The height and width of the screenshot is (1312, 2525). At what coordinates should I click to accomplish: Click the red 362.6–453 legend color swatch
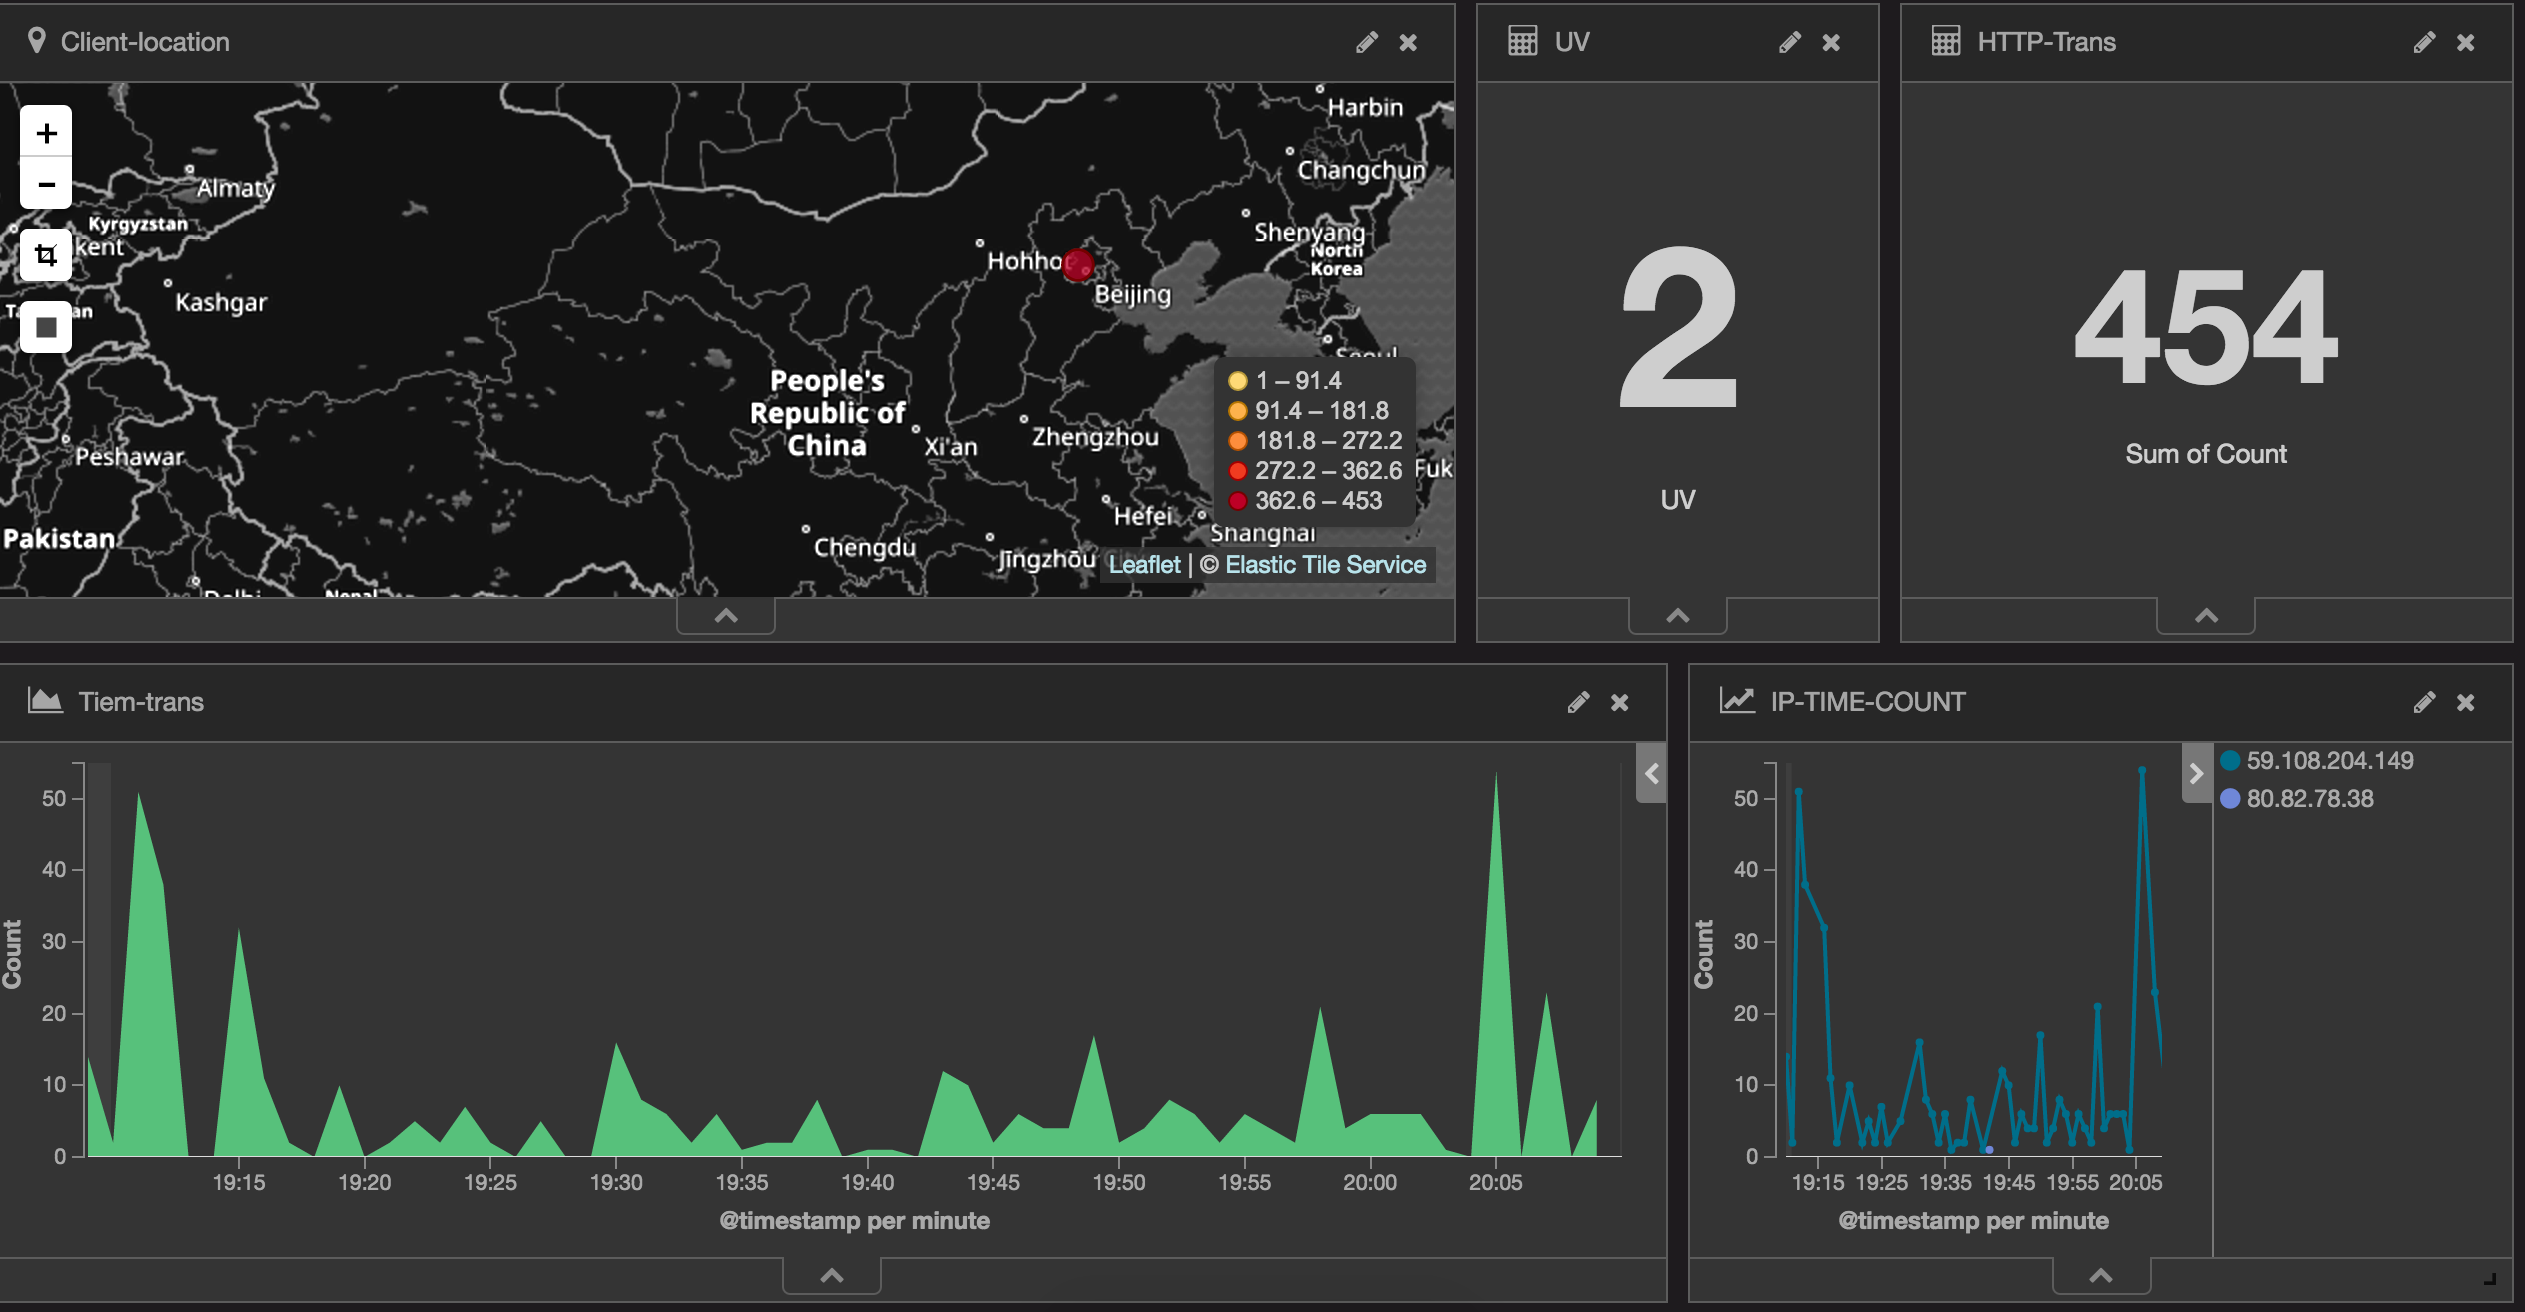click(x=1238, y=500)
